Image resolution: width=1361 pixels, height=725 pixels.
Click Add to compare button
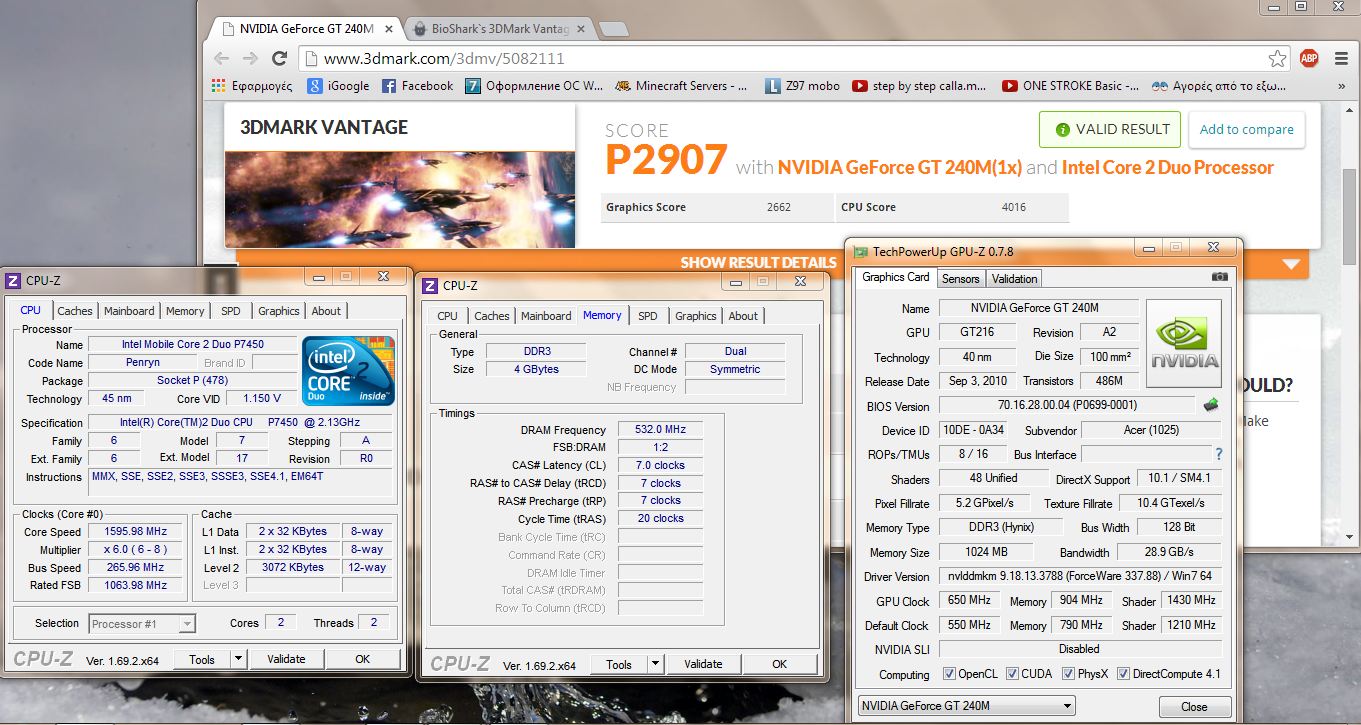1246,129
